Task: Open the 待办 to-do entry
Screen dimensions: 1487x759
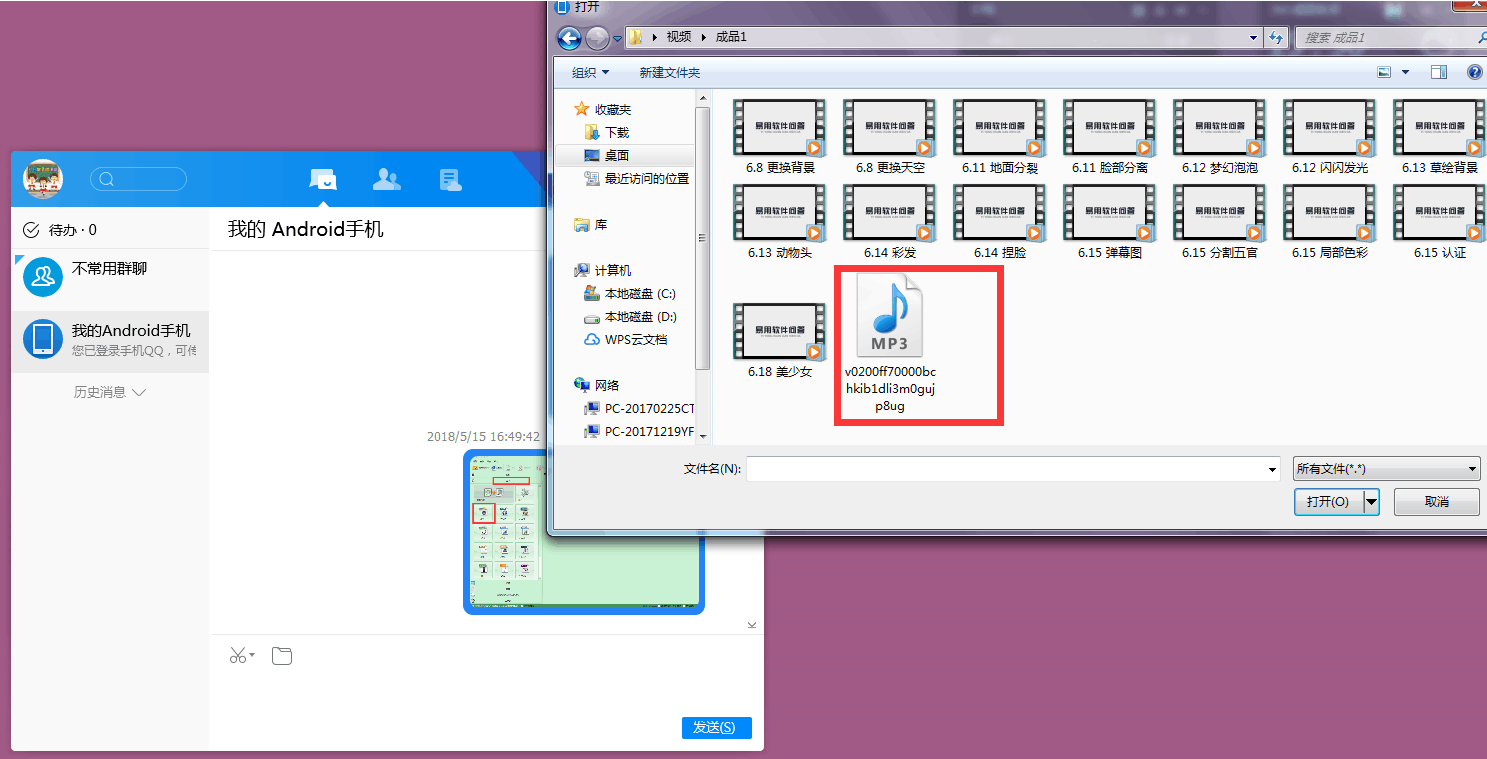Action: pyautogui.click(x=60, y=230)
